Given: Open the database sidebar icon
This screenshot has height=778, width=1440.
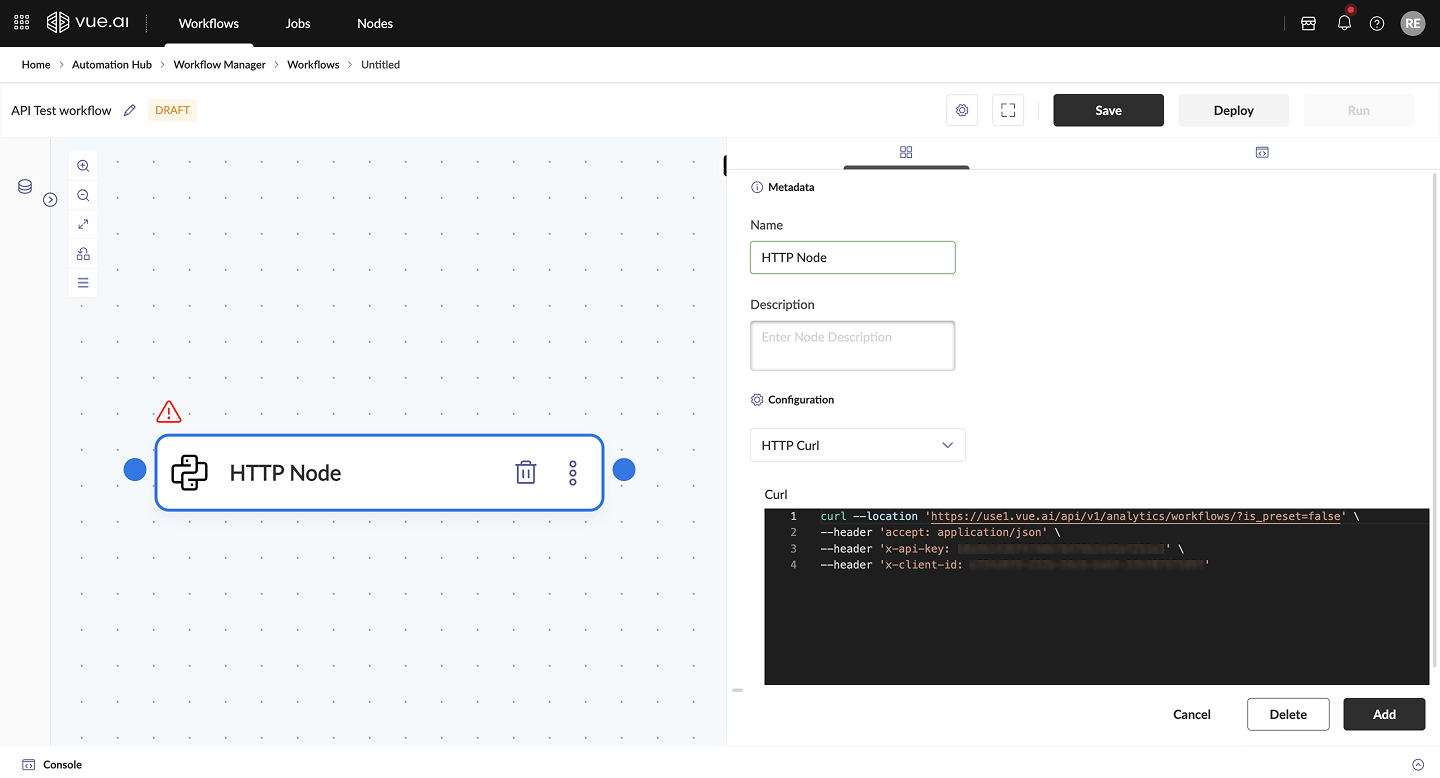Looking at the screenshot, I should (25, 187).
